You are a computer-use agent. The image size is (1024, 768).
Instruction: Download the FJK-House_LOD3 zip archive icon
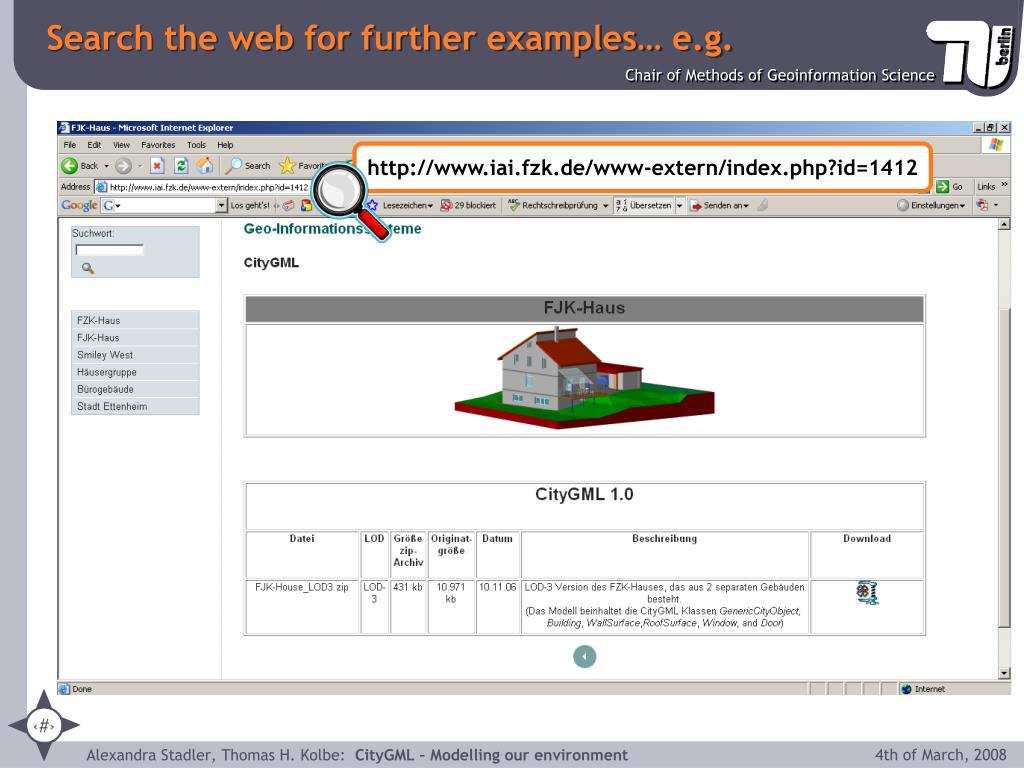tap(867, 592)
